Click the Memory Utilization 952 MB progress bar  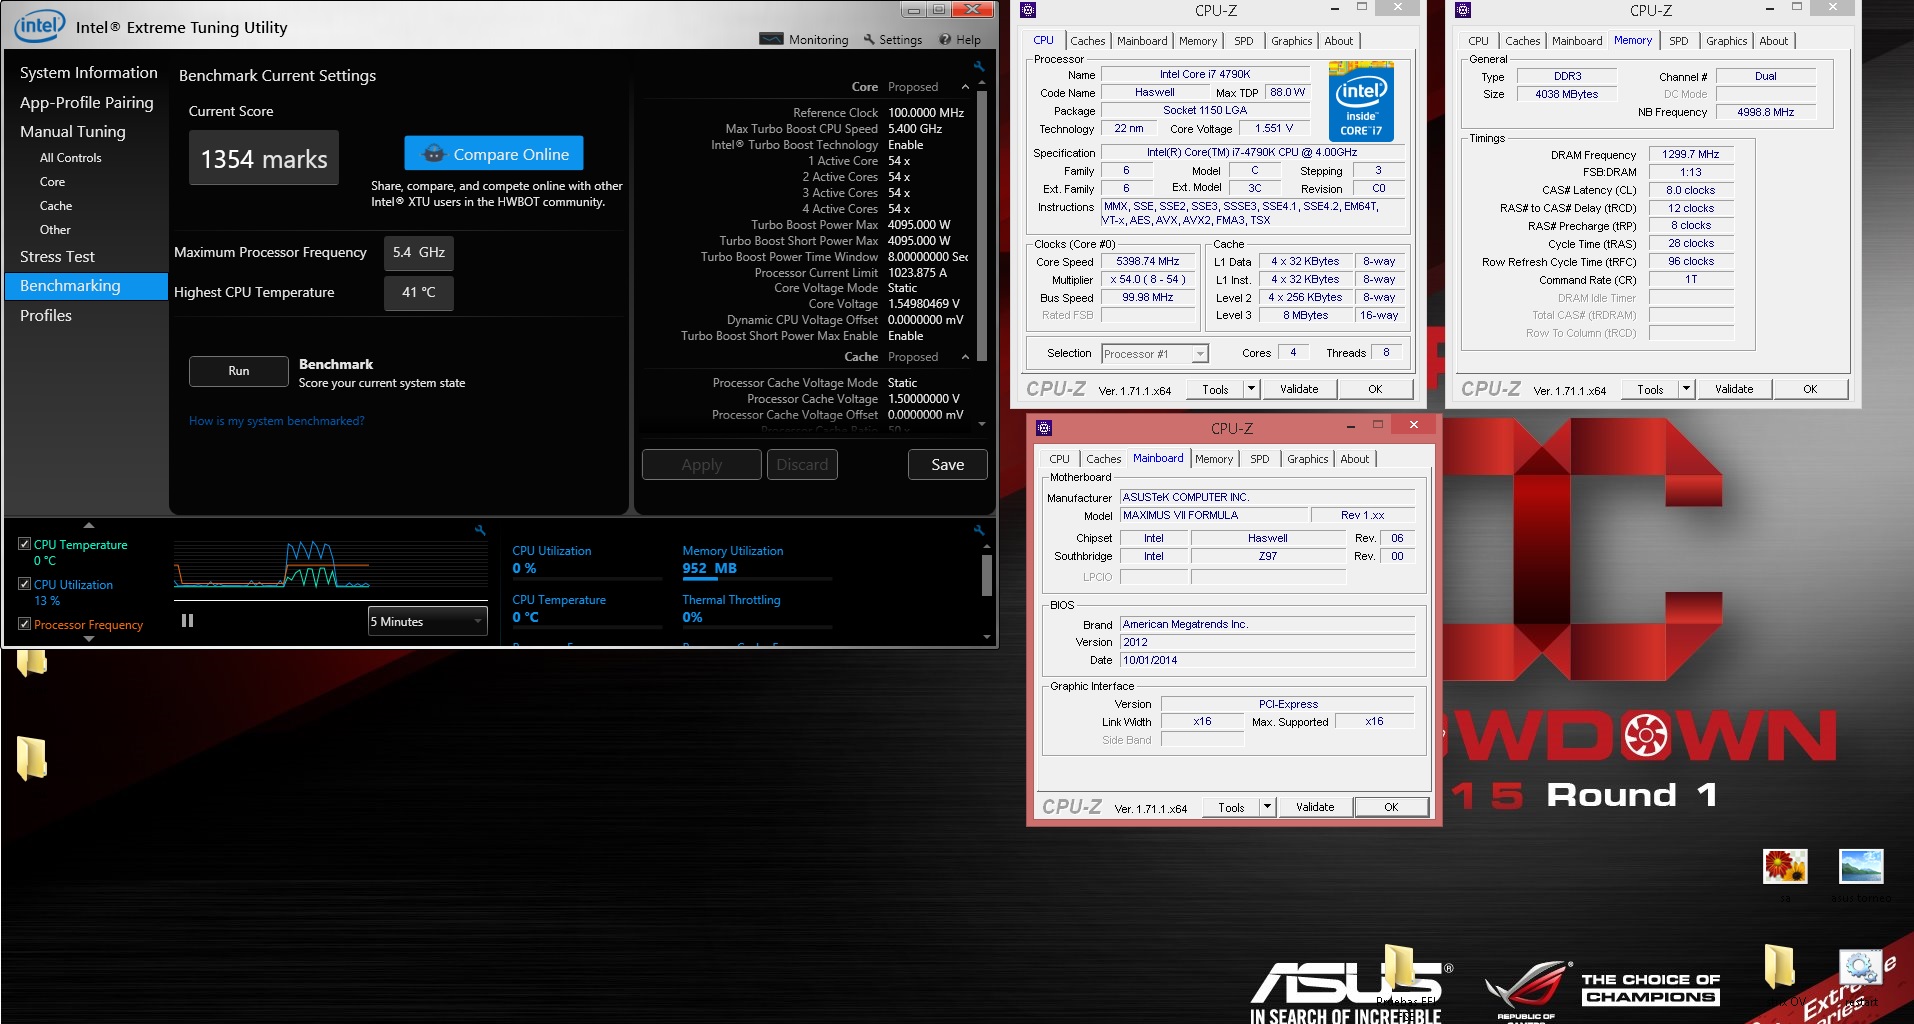tap(757, 579)
